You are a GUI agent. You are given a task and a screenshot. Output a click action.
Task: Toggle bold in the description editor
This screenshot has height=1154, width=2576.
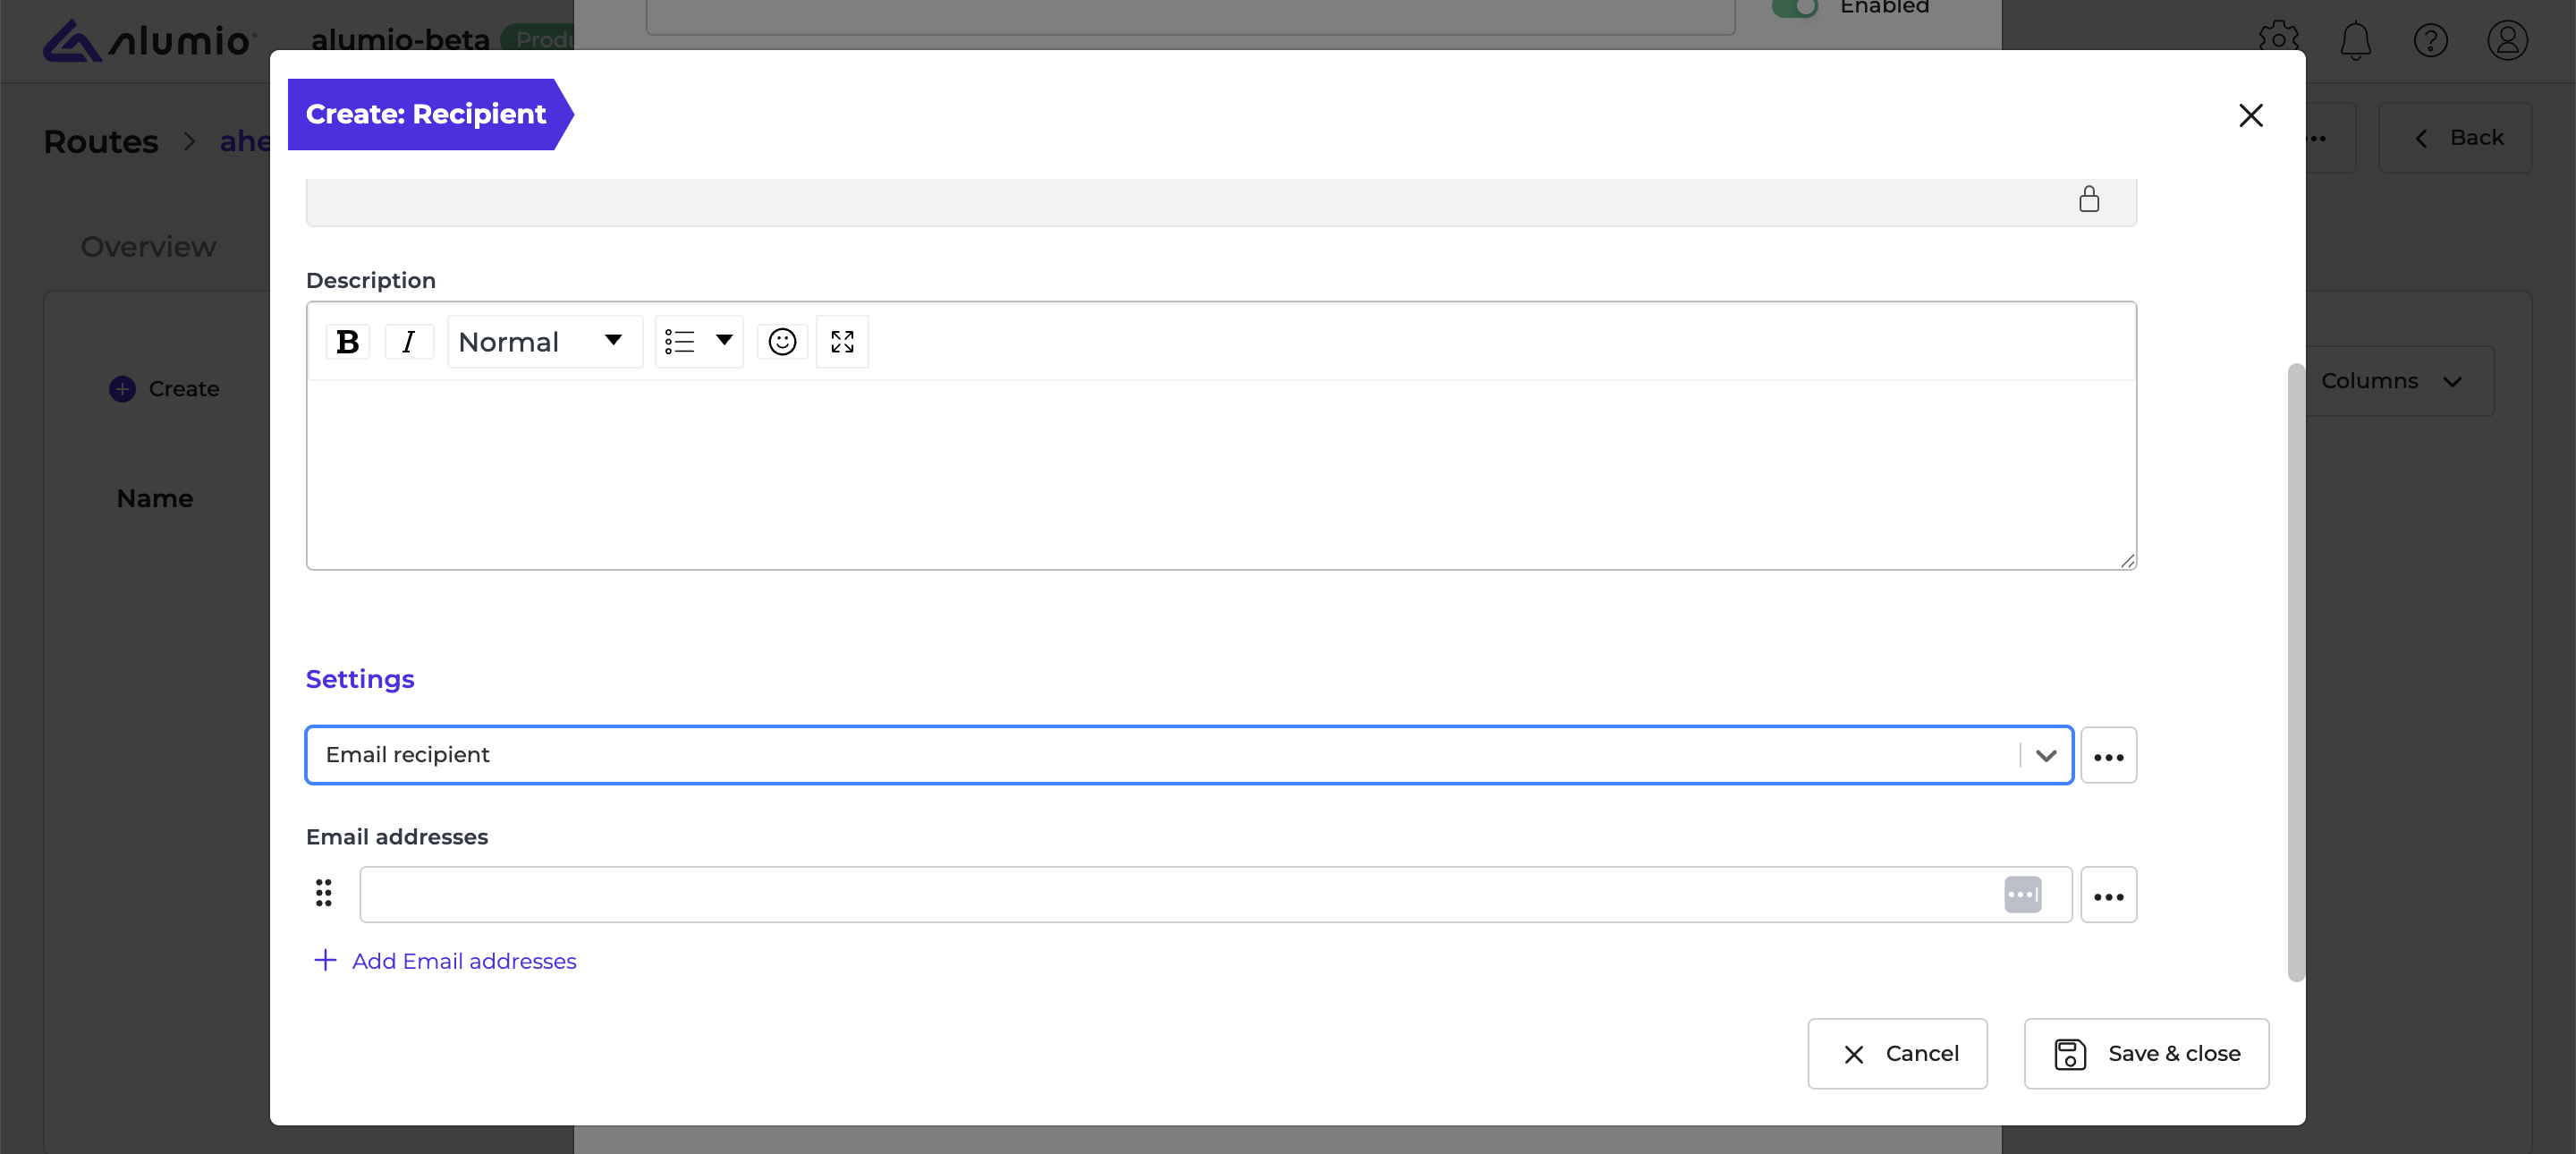click(x=347, y=342)
